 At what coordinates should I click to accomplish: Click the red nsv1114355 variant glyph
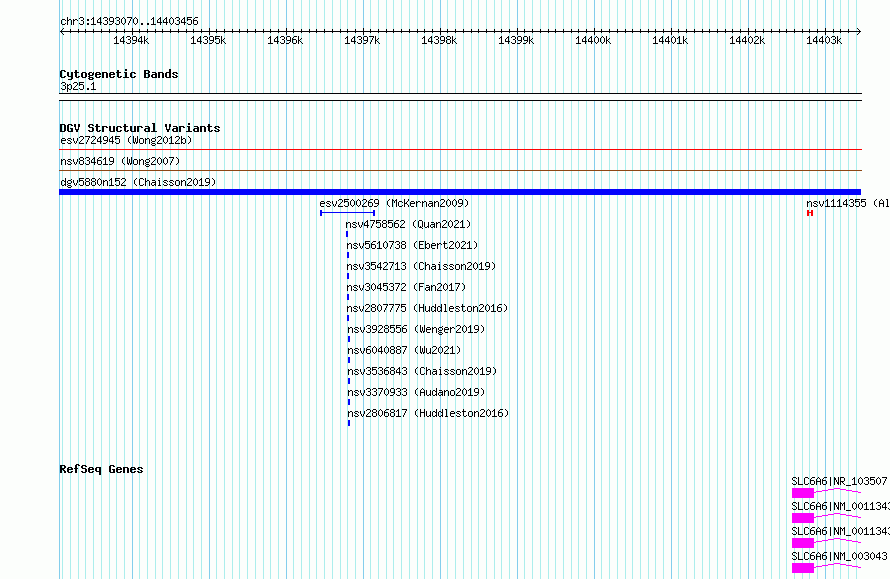pos(810,213)
